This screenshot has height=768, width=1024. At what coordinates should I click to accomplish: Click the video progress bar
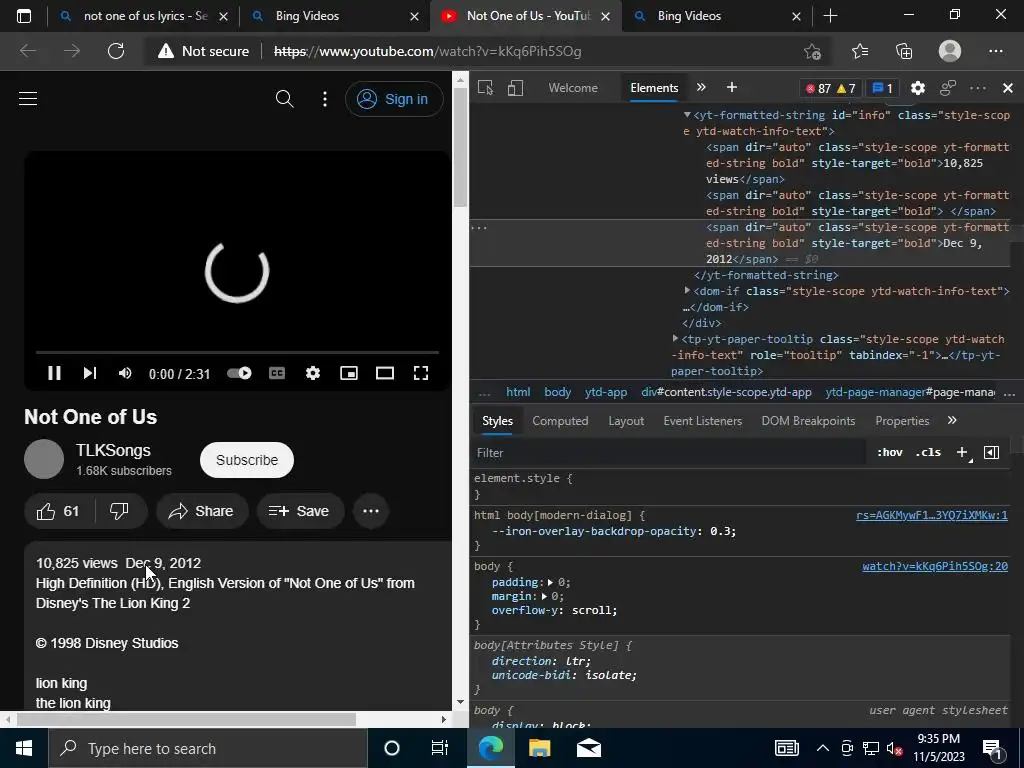[237, 352]
